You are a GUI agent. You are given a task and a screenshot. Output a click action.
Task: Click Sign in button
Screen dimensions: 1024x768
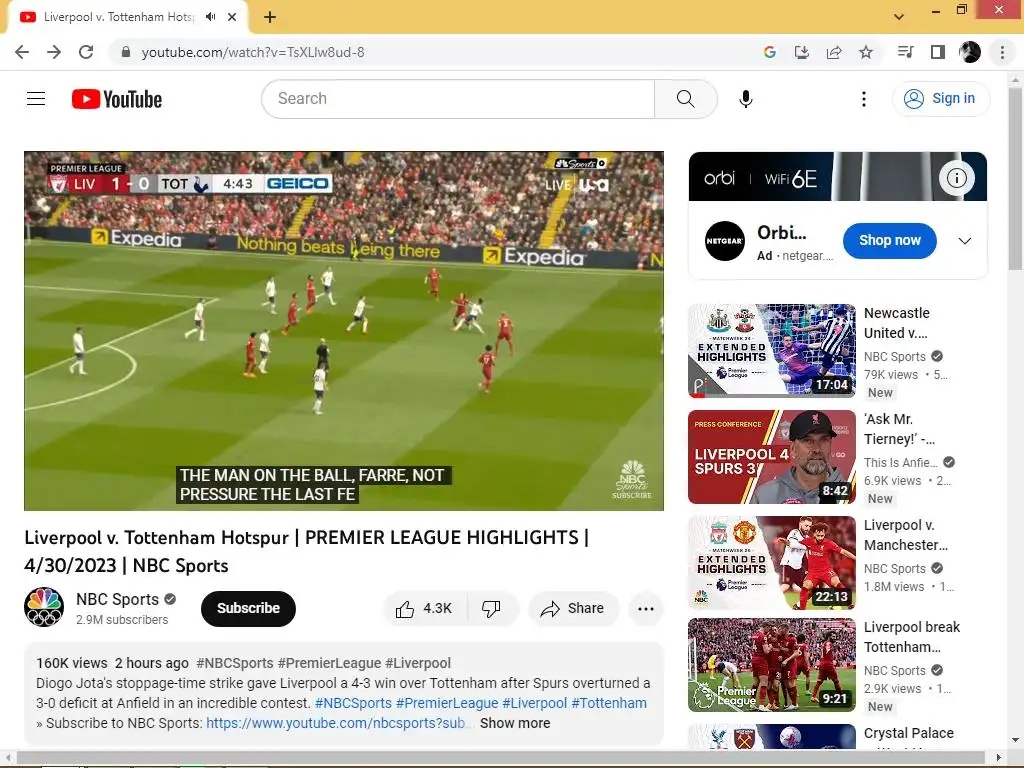(x=941, y=99)
